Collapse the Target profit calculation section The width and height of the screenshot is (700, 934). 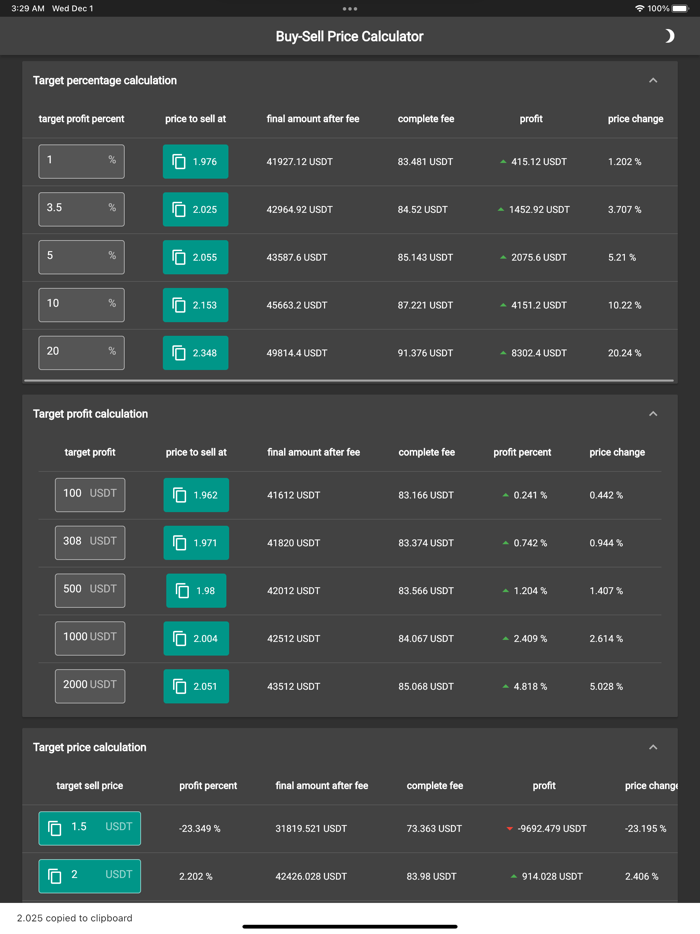[x=653, y=413]
